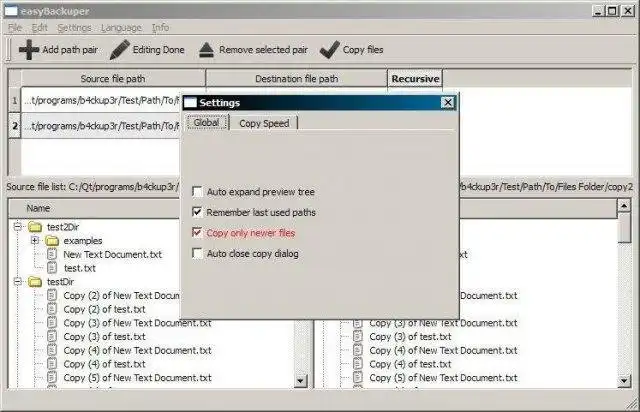Close the Settings dialog

point(448,102)
